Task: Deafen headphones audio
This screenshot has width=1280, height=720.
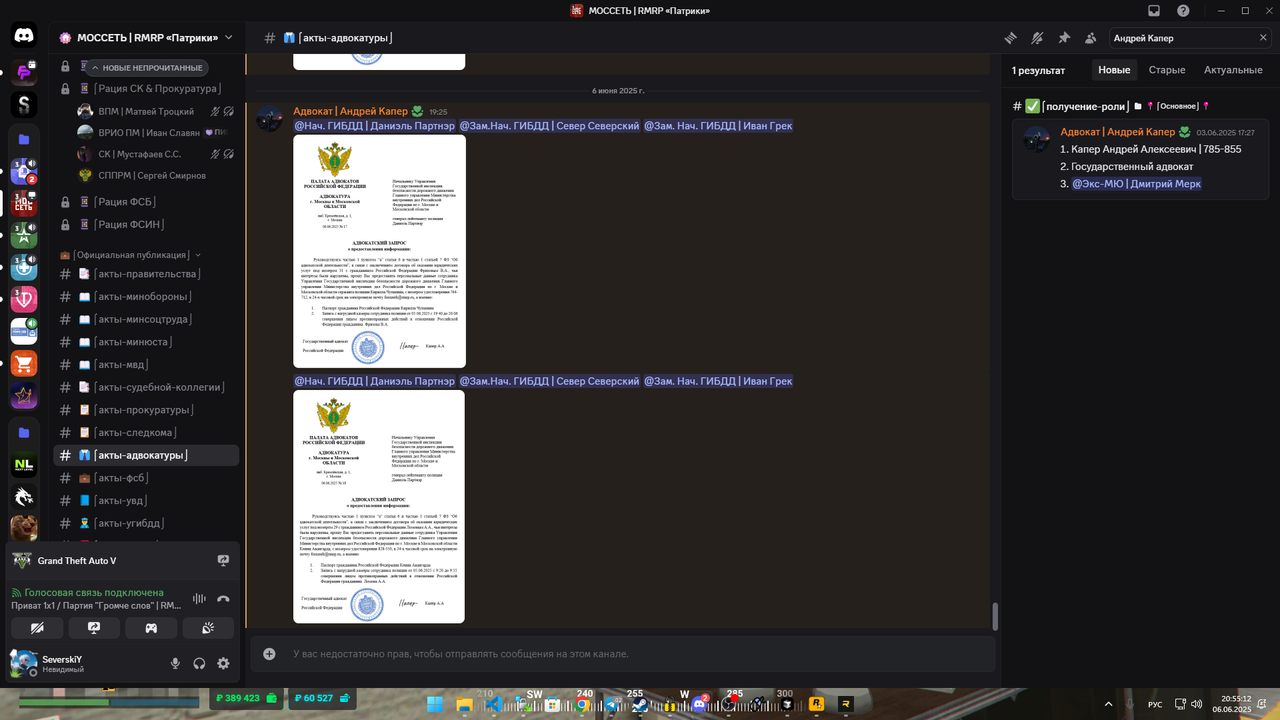Action: click(x=199, y=663)
